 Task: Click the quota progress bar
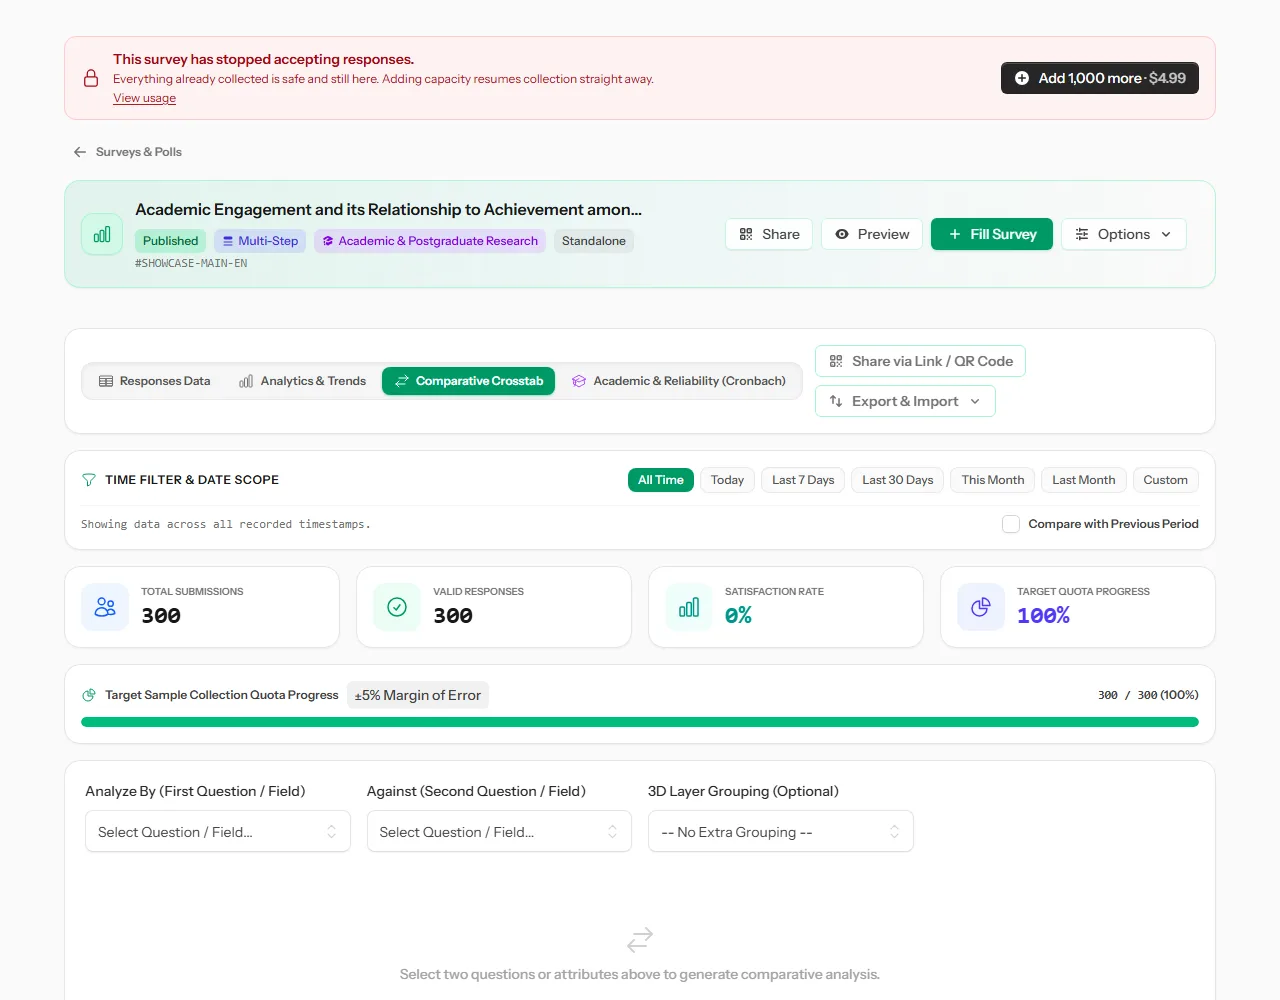tap(640, 722)
